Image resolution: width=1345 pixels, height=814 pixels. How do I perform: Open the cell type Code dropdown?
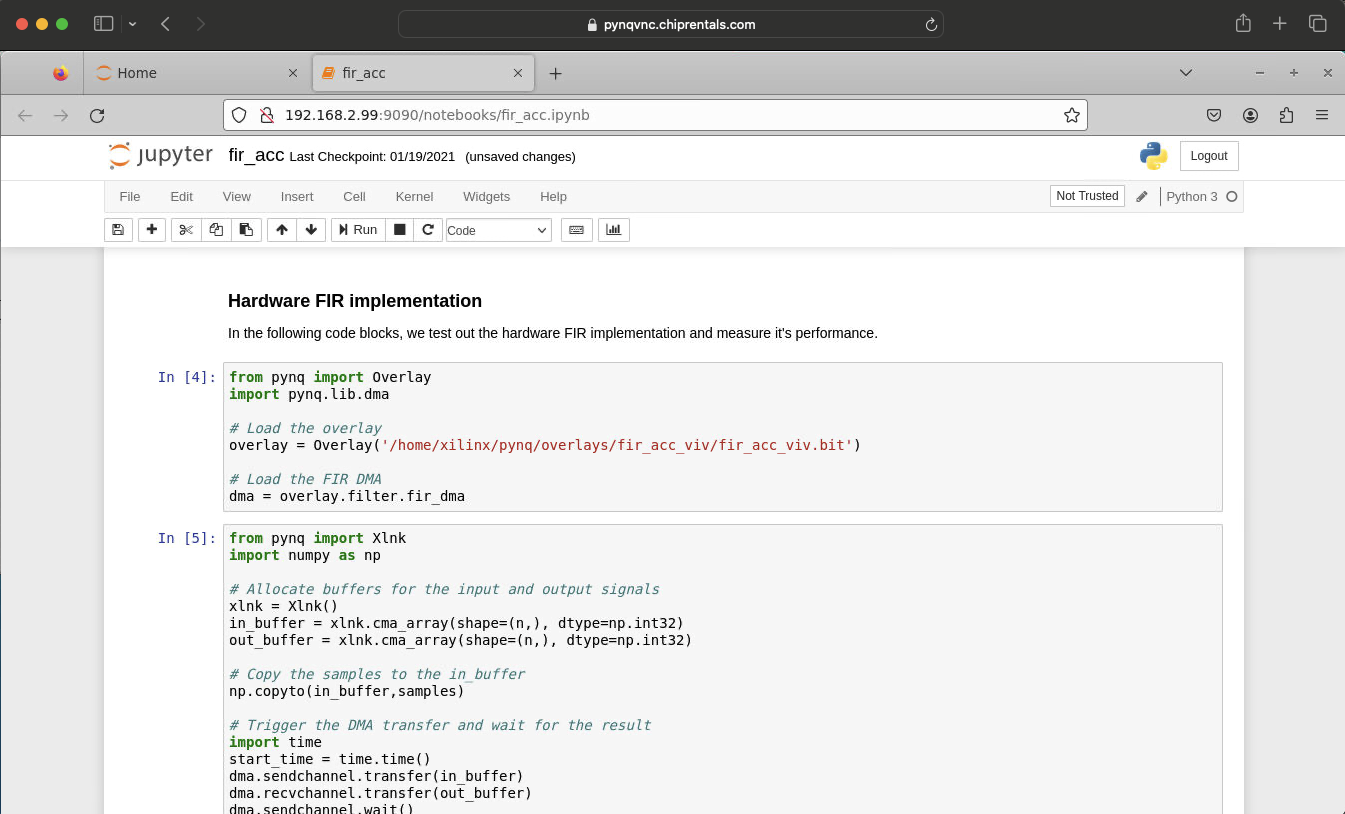pyautogui.click(x=498, y=230)
